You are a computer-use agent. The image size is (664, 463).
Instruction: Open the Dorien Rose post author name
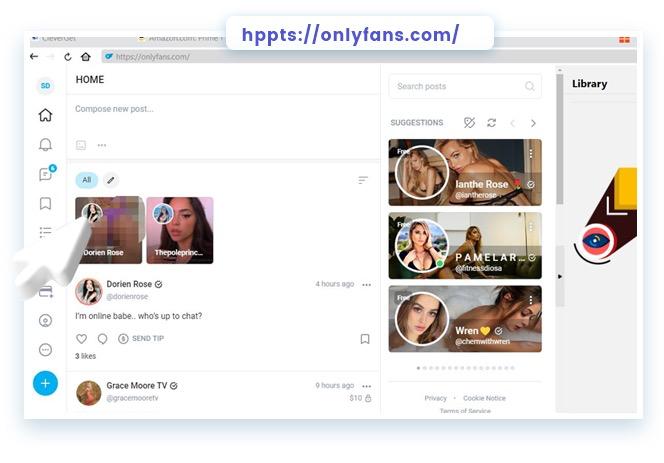129,284
